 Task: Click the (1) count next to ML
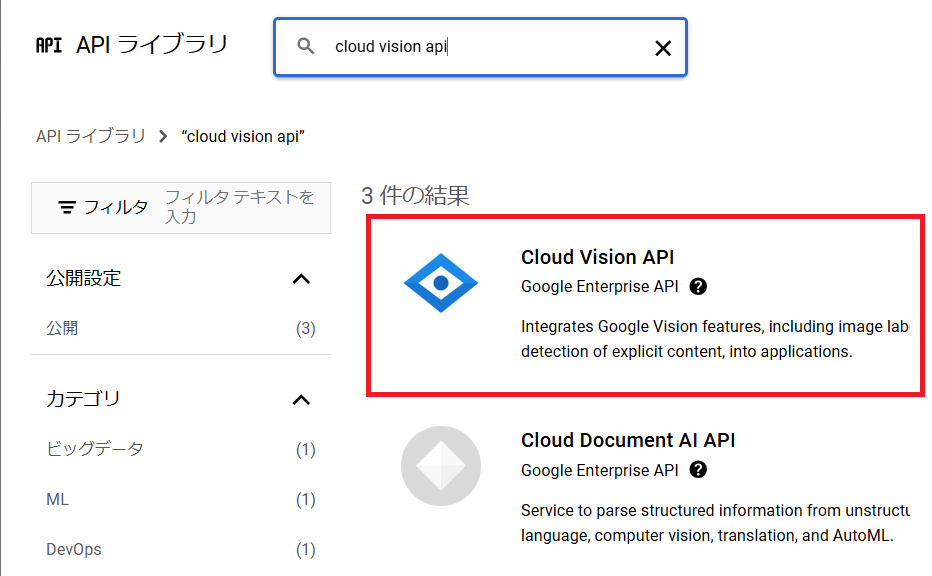coord(306,500)
